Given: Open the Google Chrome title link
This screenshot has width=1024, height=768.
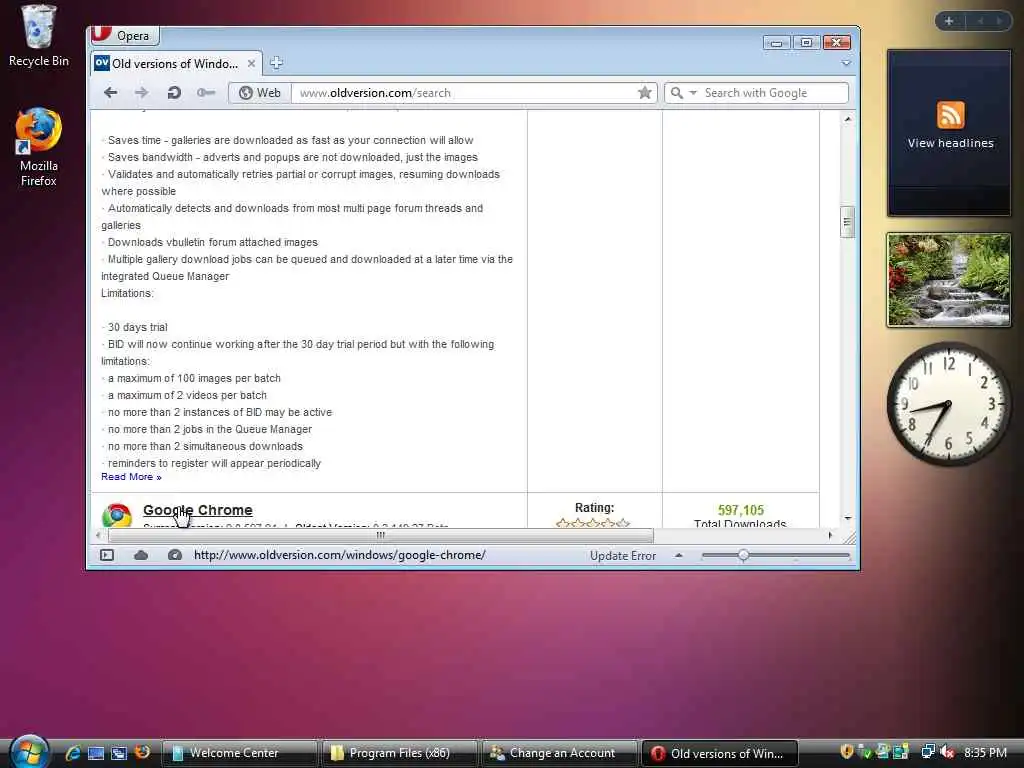Looking at the screenshot, I should (198, 510).
